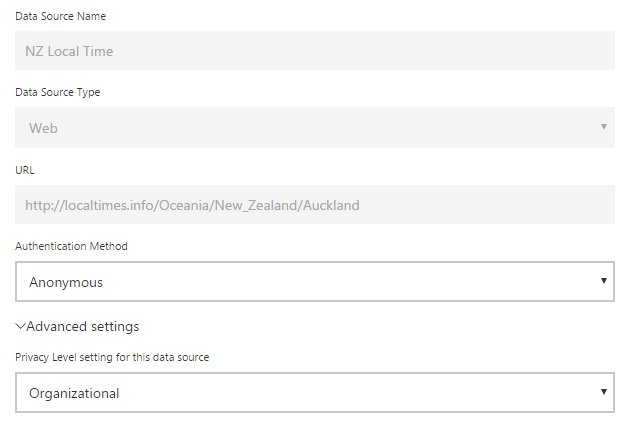Click 'Privacy Level setting for this data source' label
628x423 pixels.
tap(112, 357)
